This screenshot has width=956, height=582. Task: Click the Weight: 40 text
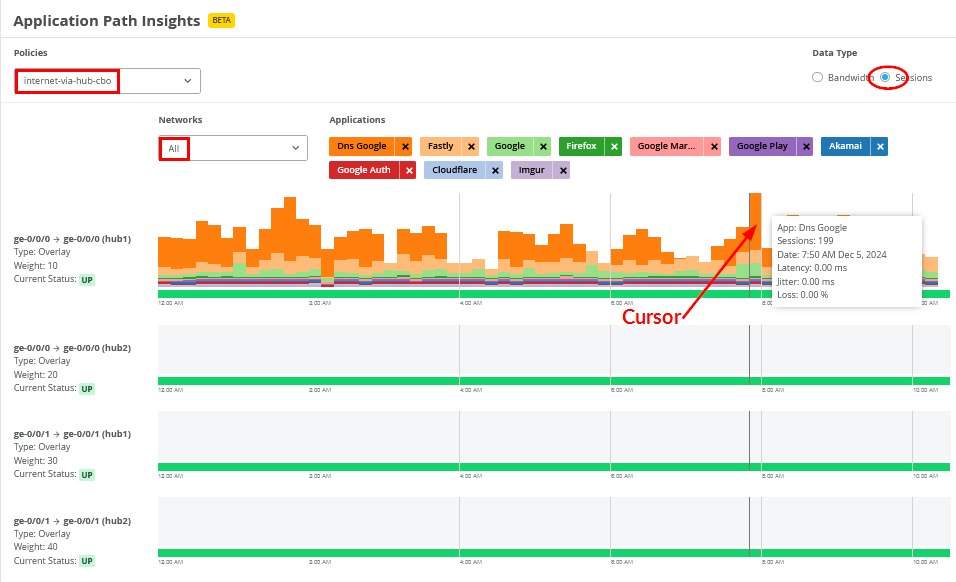pos(35,547)
